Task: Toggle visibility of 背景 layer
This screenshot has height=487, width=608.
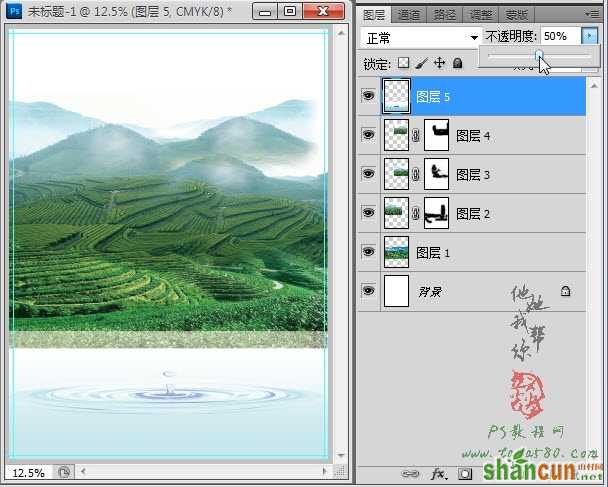Action: pos(368,290)
